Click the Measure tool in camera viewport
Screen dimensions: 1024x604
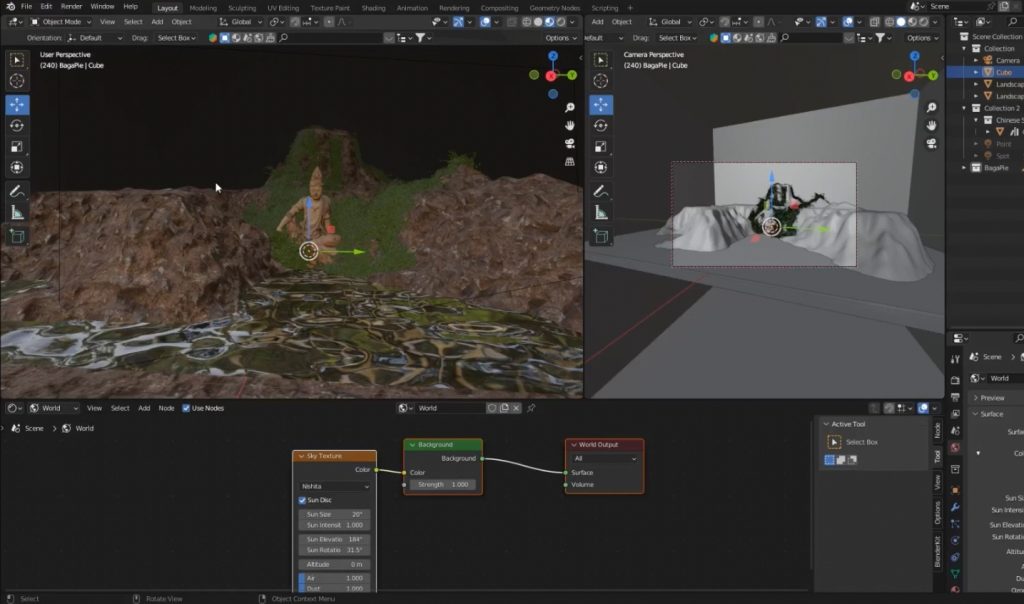601,213
